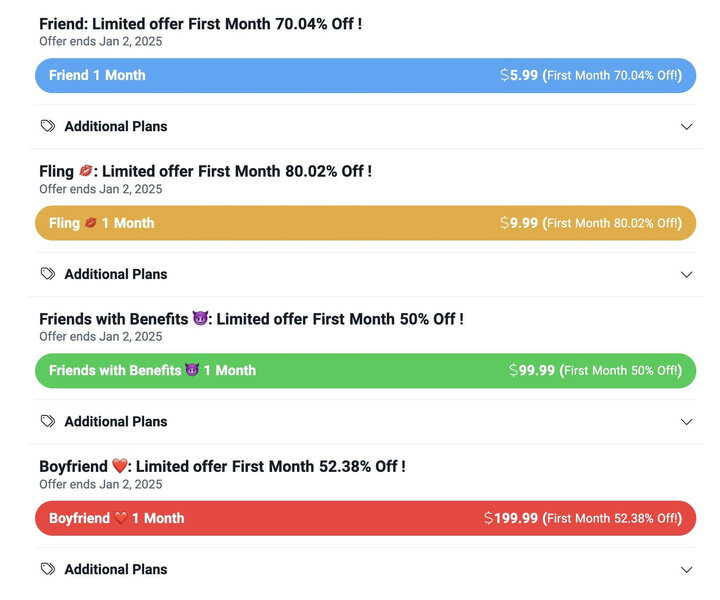This screenshot has height=600, width=720.
Task: Click tag icon under Friends with Benefits
Action: pos(48,422)
